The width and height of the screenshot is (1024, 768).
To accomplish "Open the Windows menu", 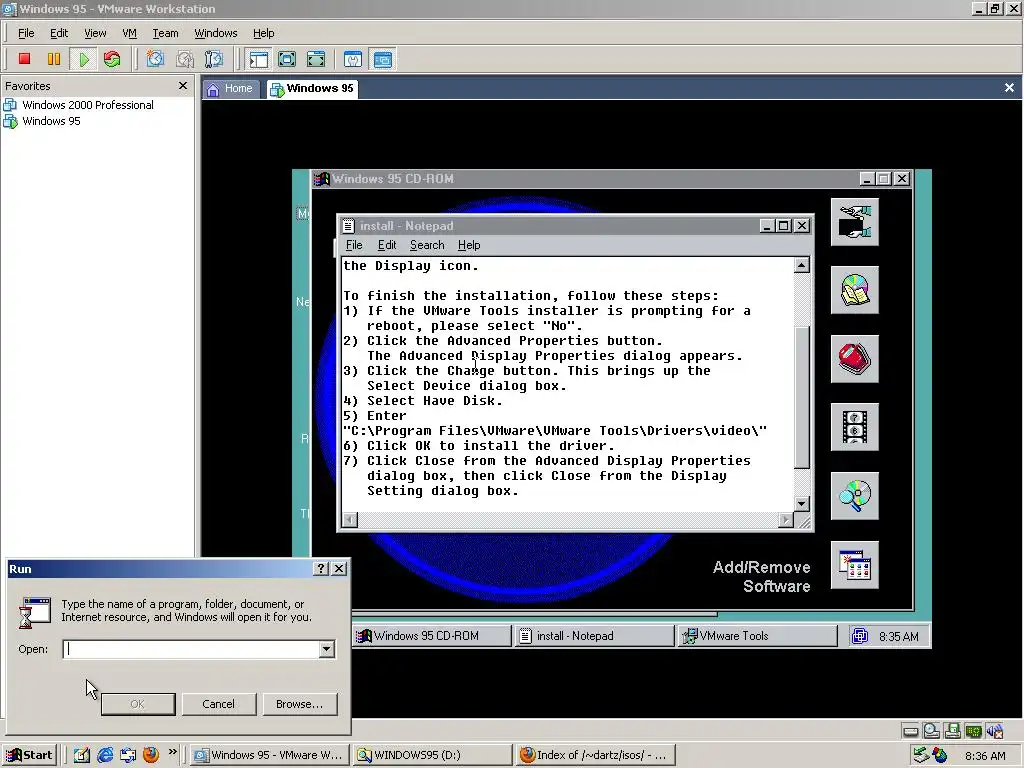I will click(216, 33).
